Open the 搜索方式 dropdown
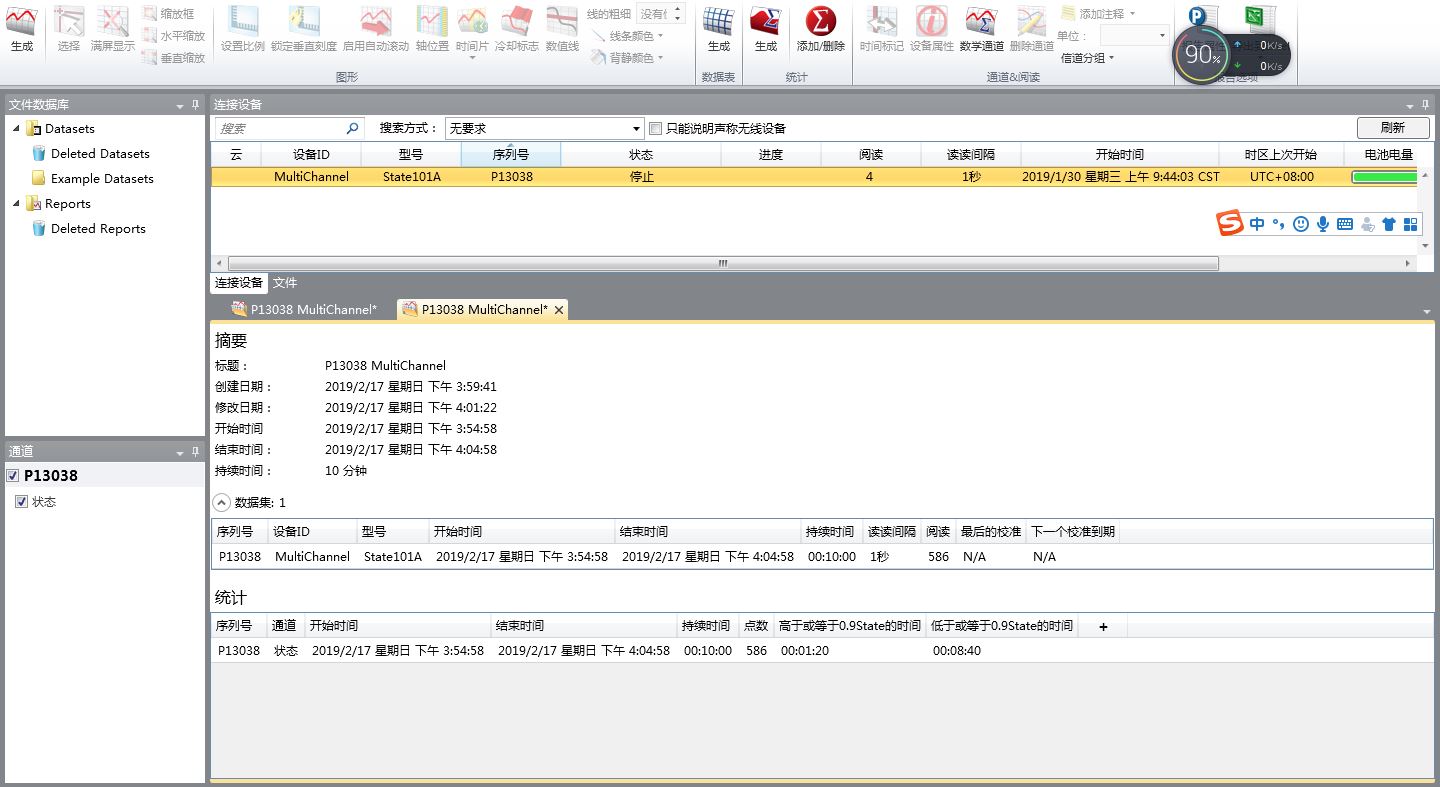The height and width of the screenshot is (787, 1440). point(637,129)
